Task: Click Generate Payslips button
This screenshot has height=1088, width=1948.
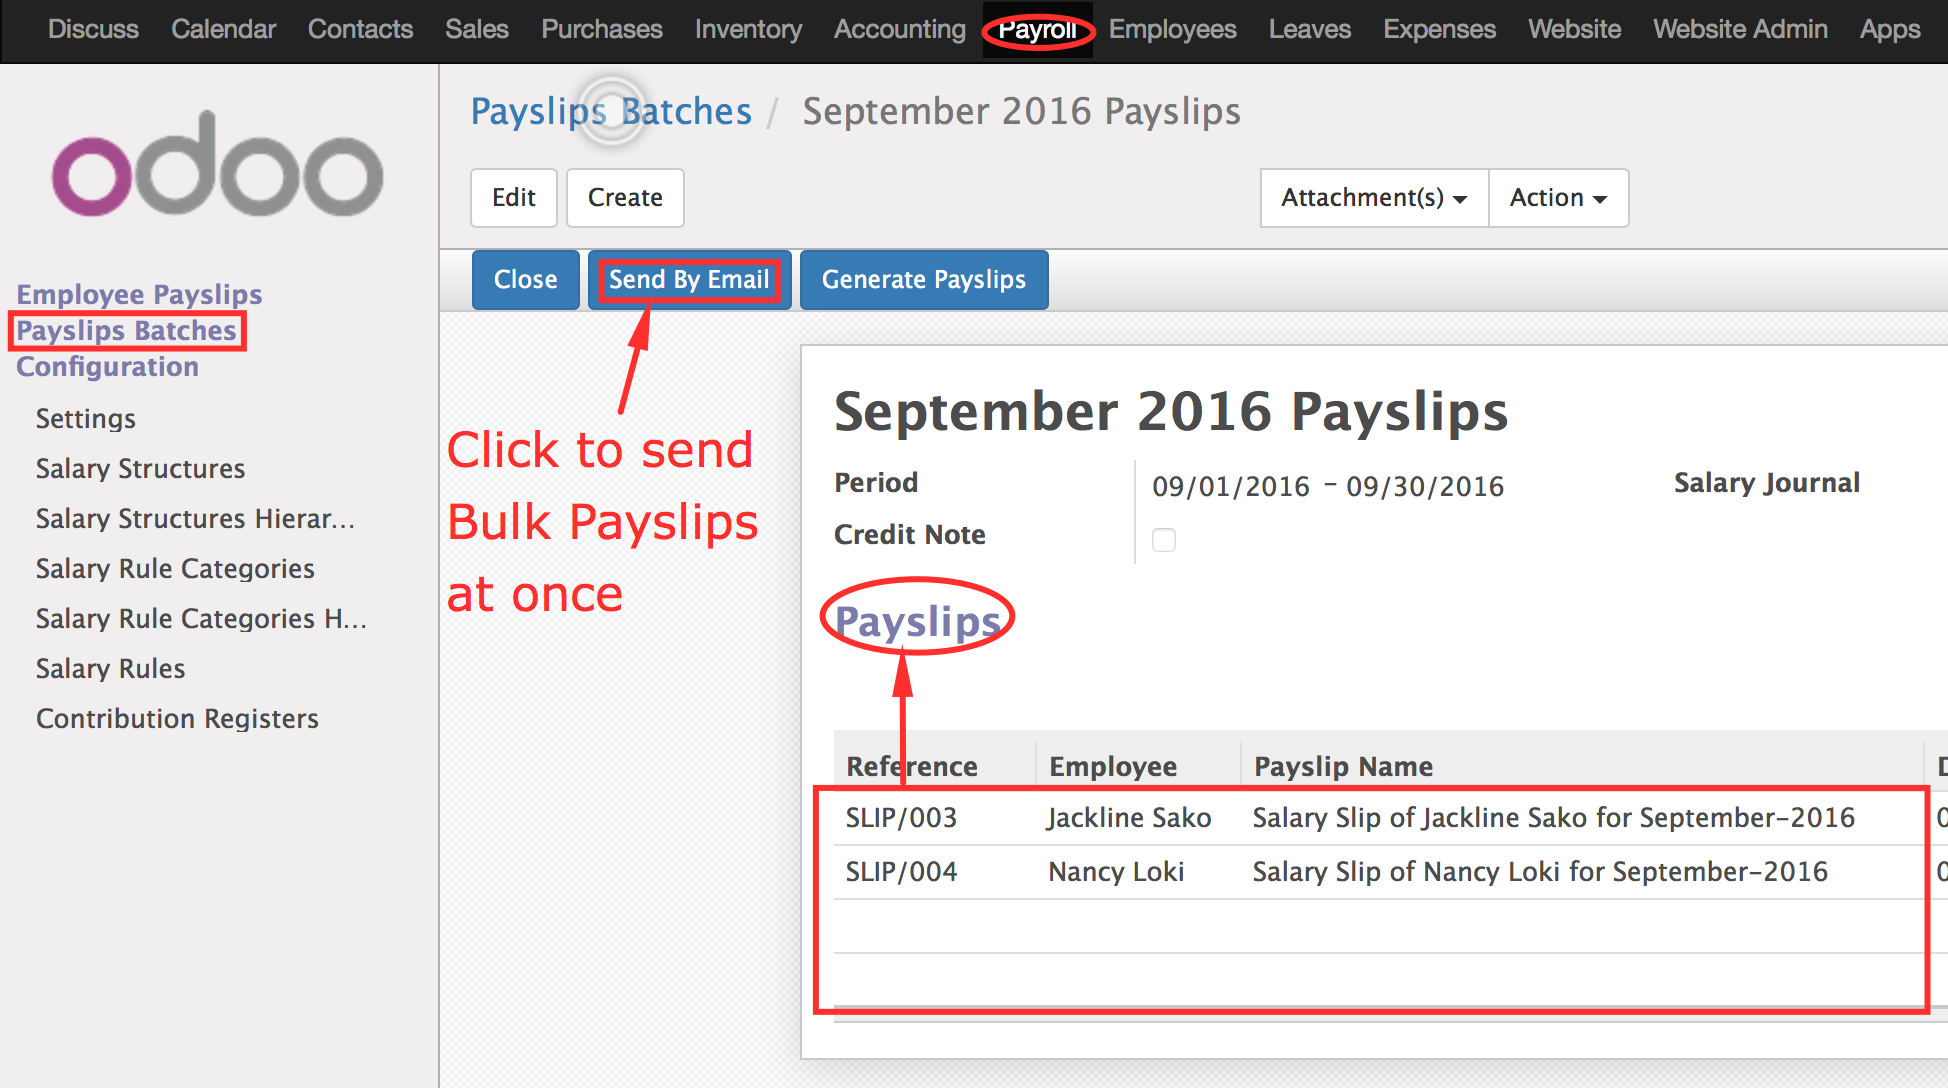Action: tap(924, 280)
